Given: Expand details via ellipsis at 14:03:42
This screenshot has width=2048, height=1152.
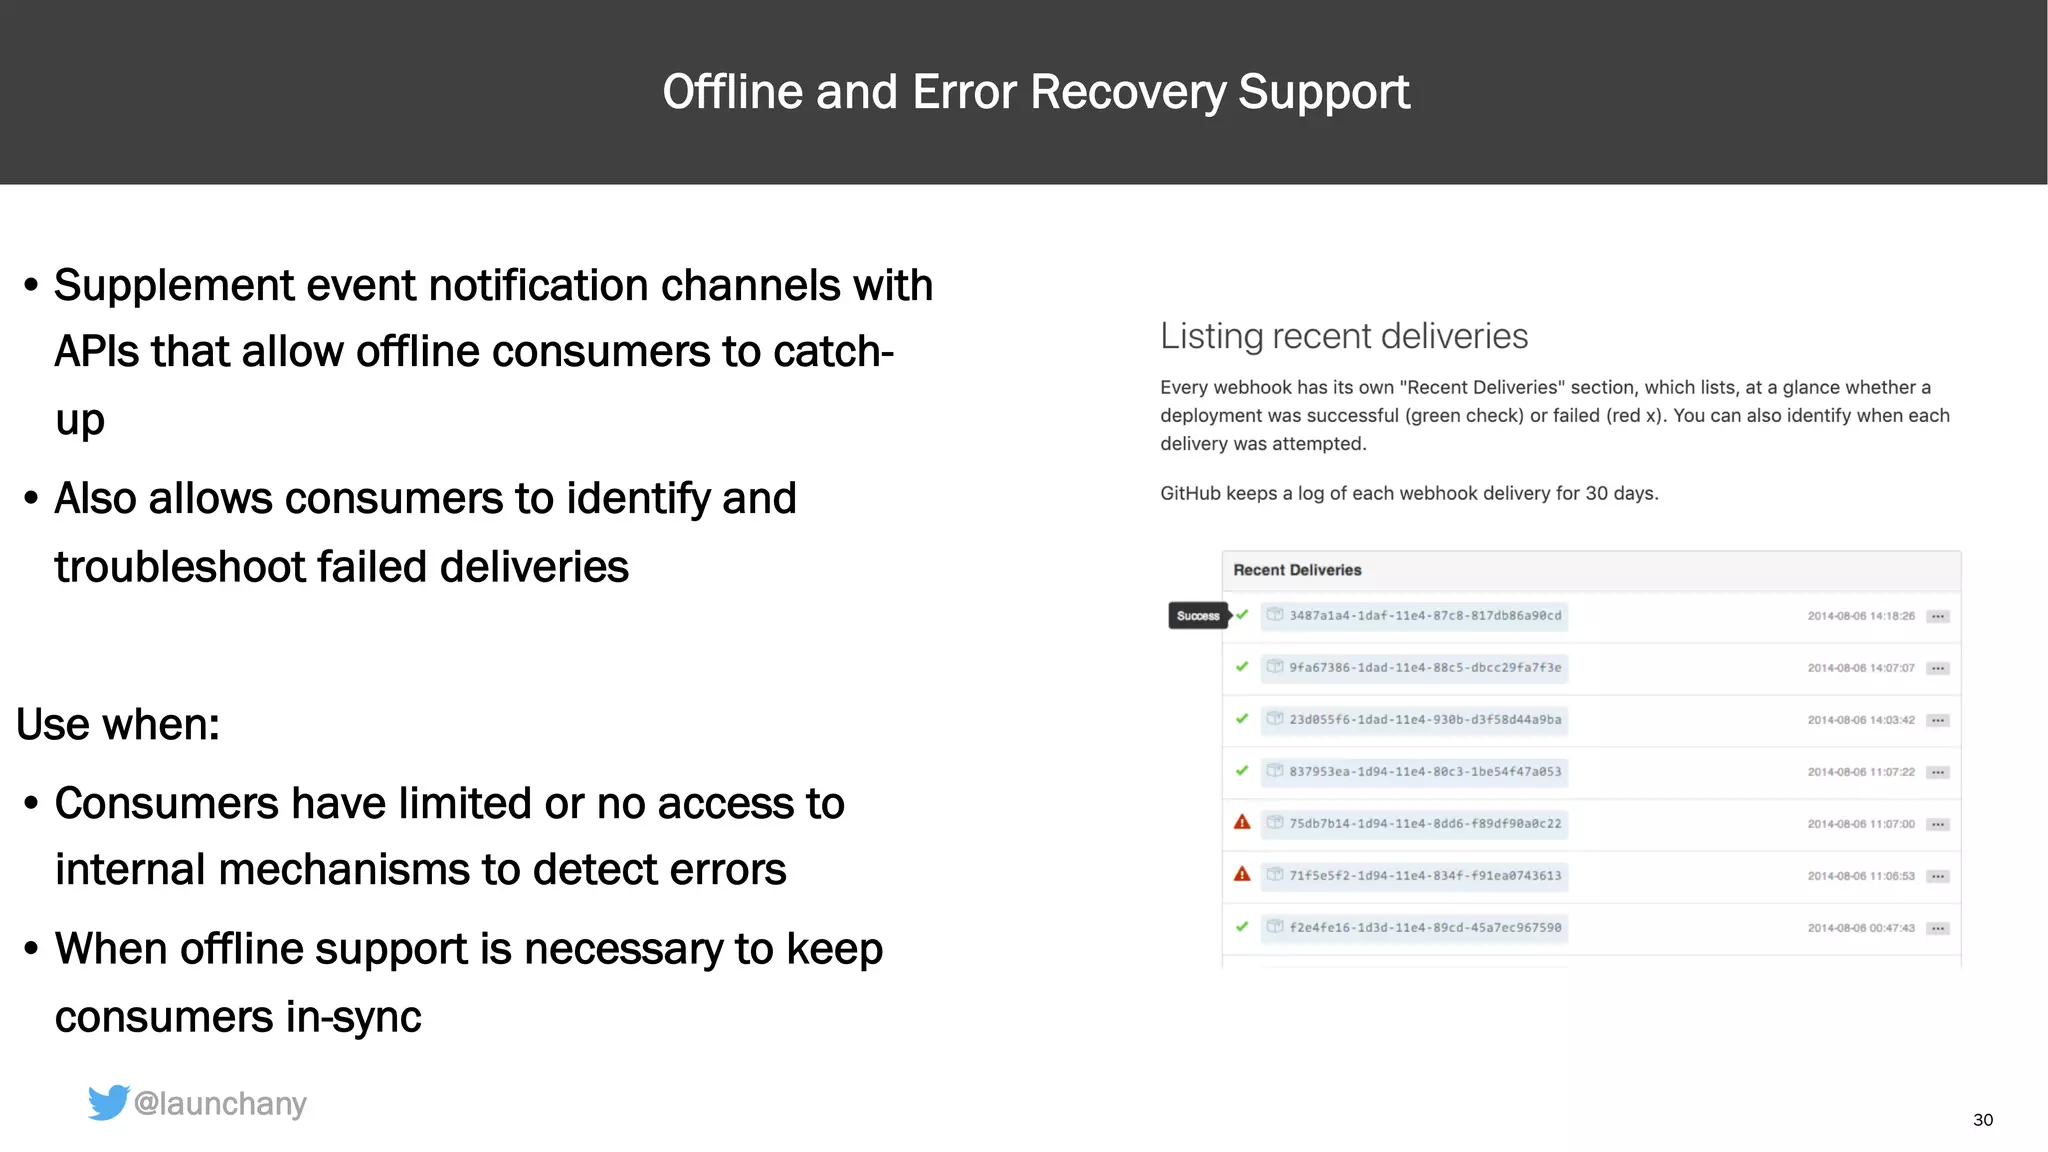Looking at the screenshot, I should (x=1938, y=721).
